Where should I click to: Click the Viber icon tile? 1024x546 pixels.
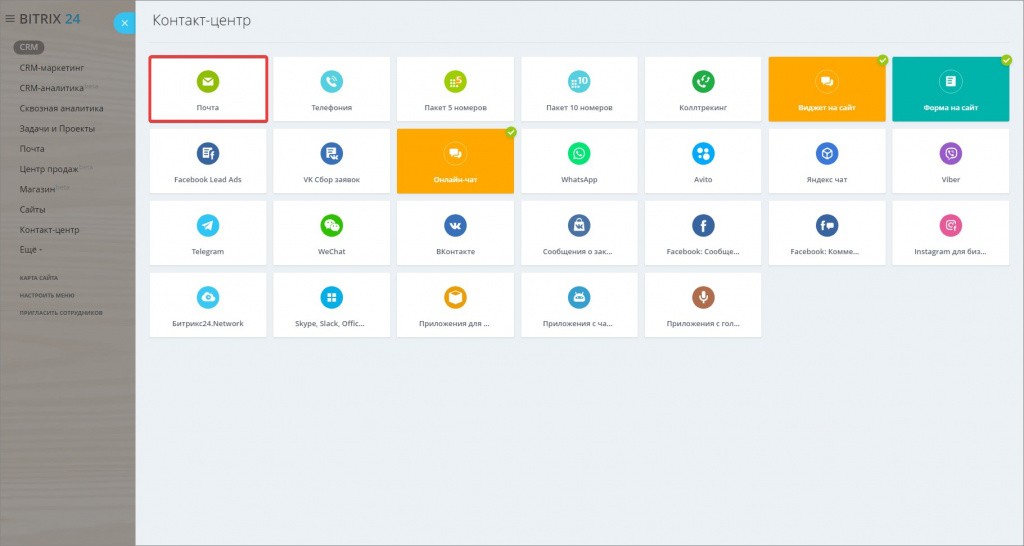[x=951, y=153]
